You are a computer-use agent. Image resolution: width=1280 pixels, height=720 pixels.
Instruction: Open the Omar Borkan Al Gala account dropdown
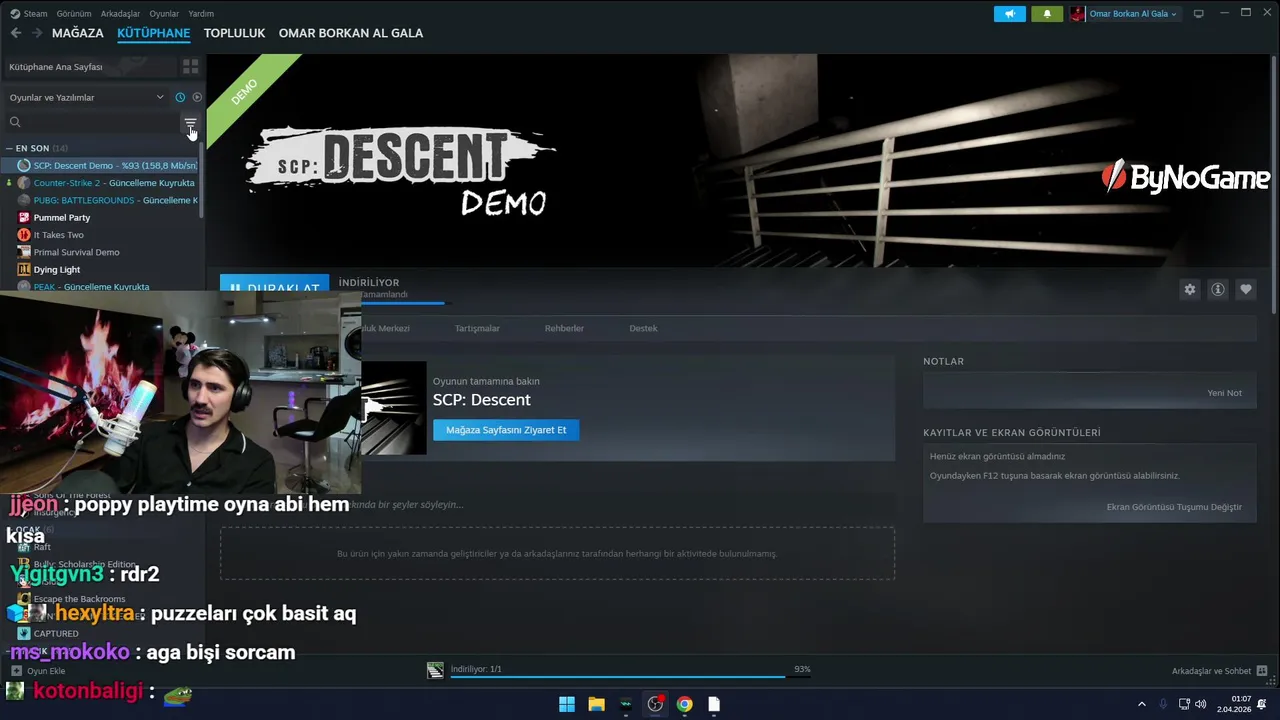1133,14
